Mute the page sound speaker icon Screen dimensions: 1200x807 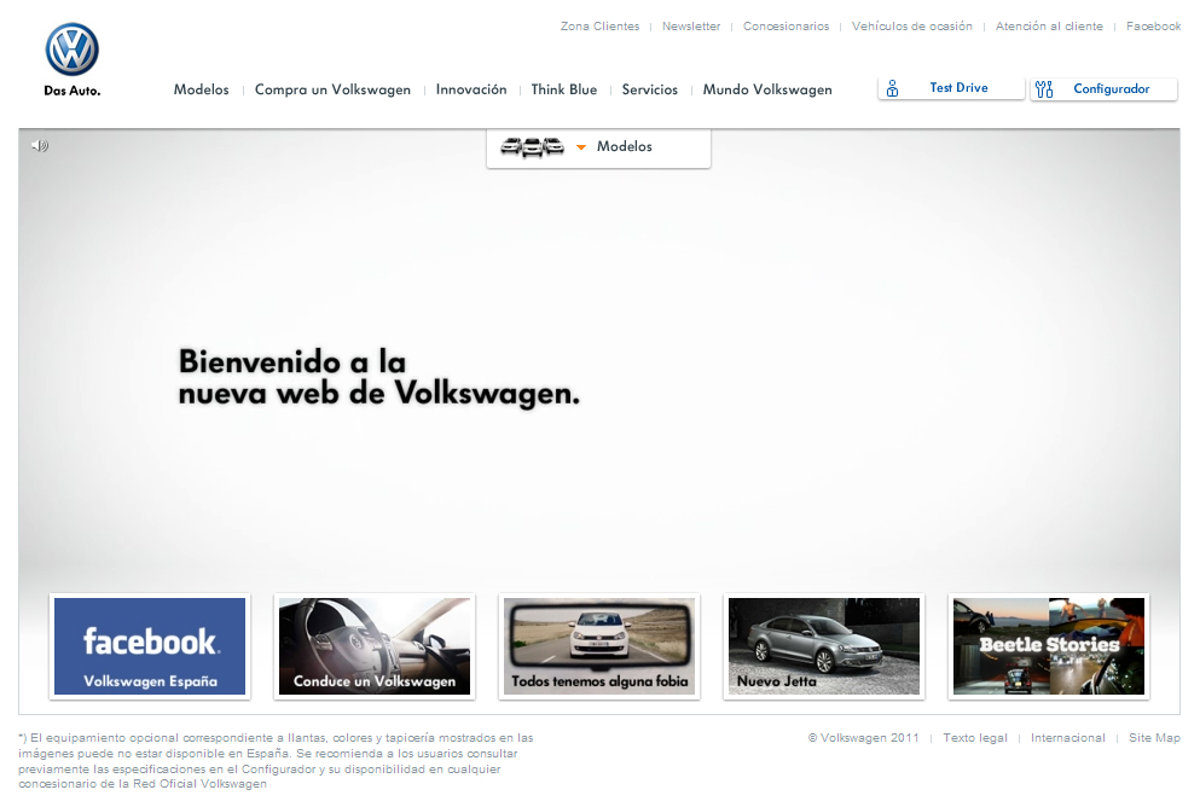pyautogui.click(x=39, y=146)
